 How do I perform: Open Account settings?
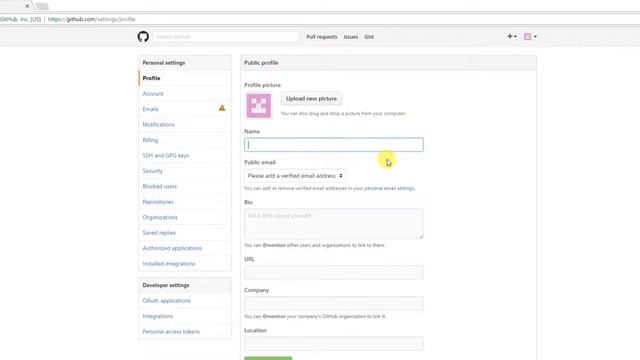[x=185, y=93]
